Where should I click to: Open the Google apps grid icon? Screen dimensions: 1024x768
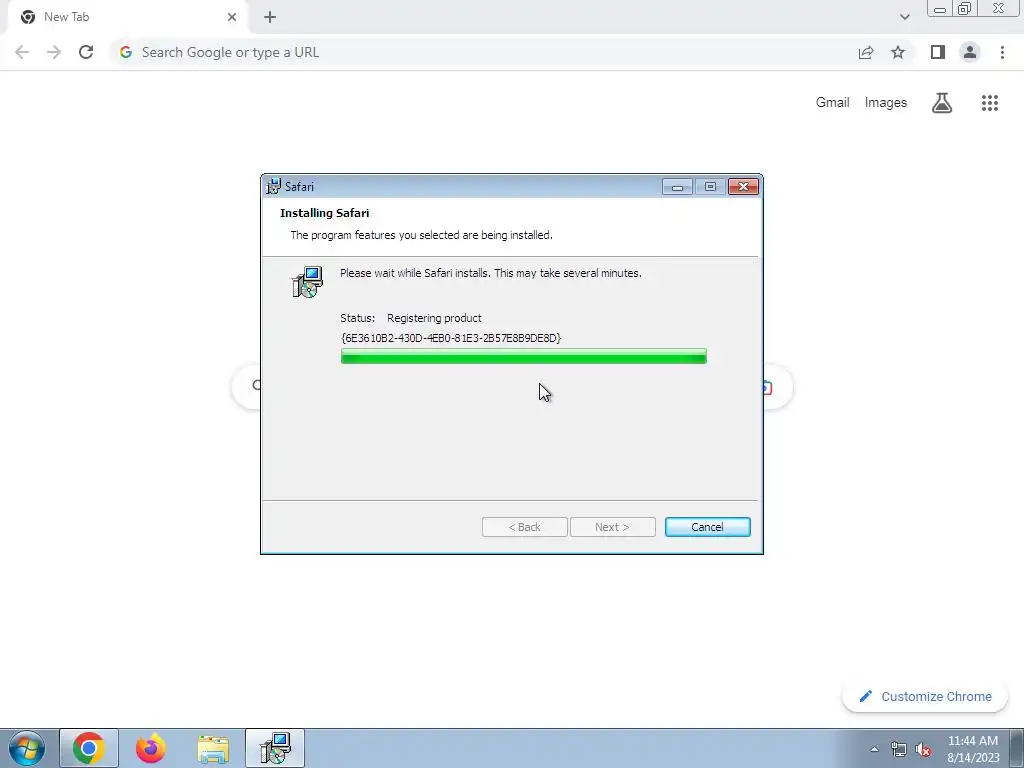pos(989,103)
